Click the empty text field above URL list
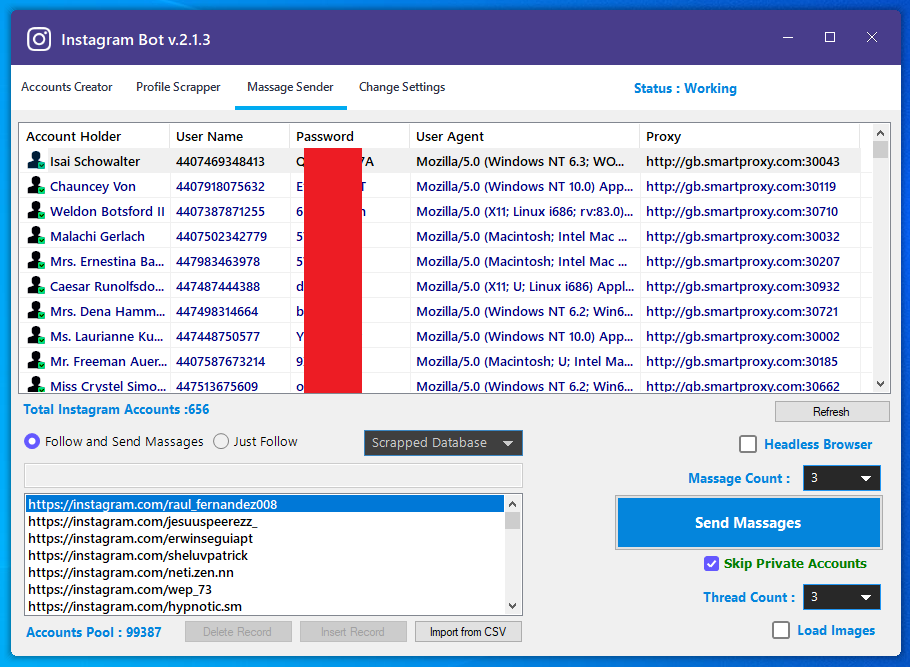910x667 pixels. (273, 475)
